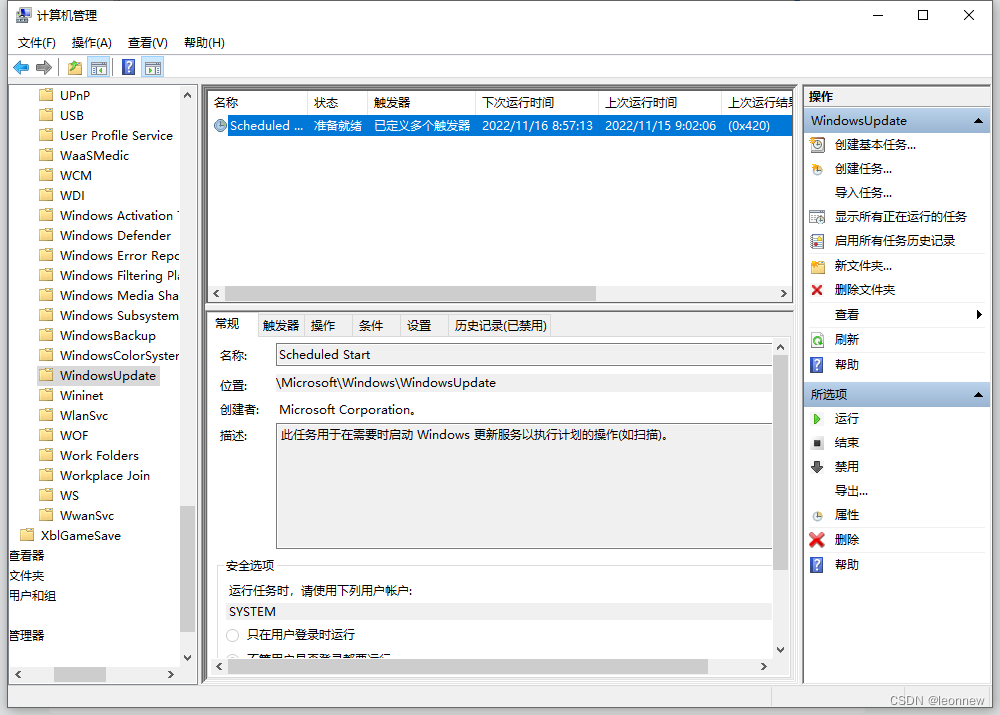This screenshot has height=715, width=1000.
Task: Click the 创建任务 clock icon
Action: (817, 168)
